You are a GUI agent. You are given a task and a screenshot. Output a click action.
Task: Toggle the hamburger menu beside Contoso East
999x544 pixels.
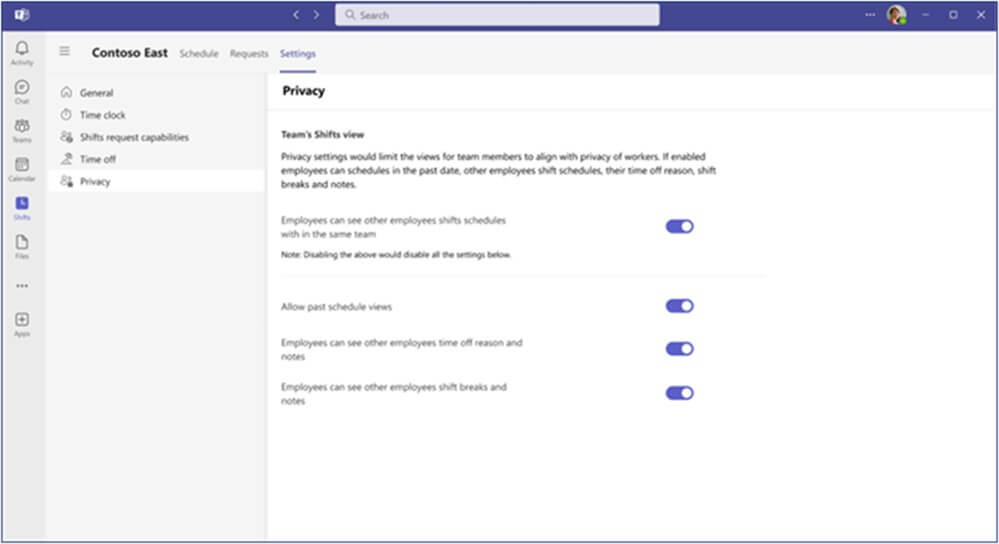pyautogui.click(x=64, y=51)
